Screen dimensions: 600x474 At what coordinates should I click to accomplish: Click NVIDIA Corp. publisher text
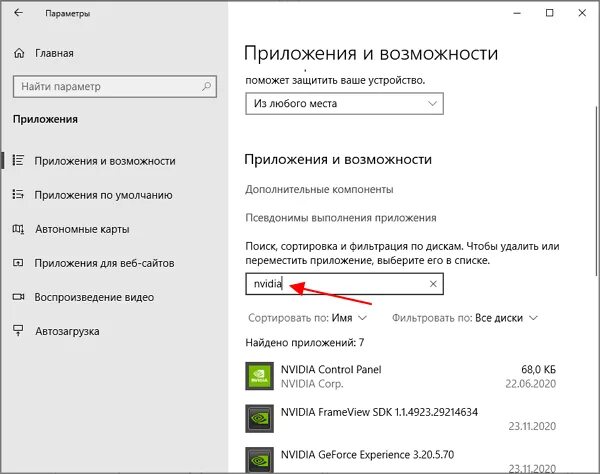[312, 384]
